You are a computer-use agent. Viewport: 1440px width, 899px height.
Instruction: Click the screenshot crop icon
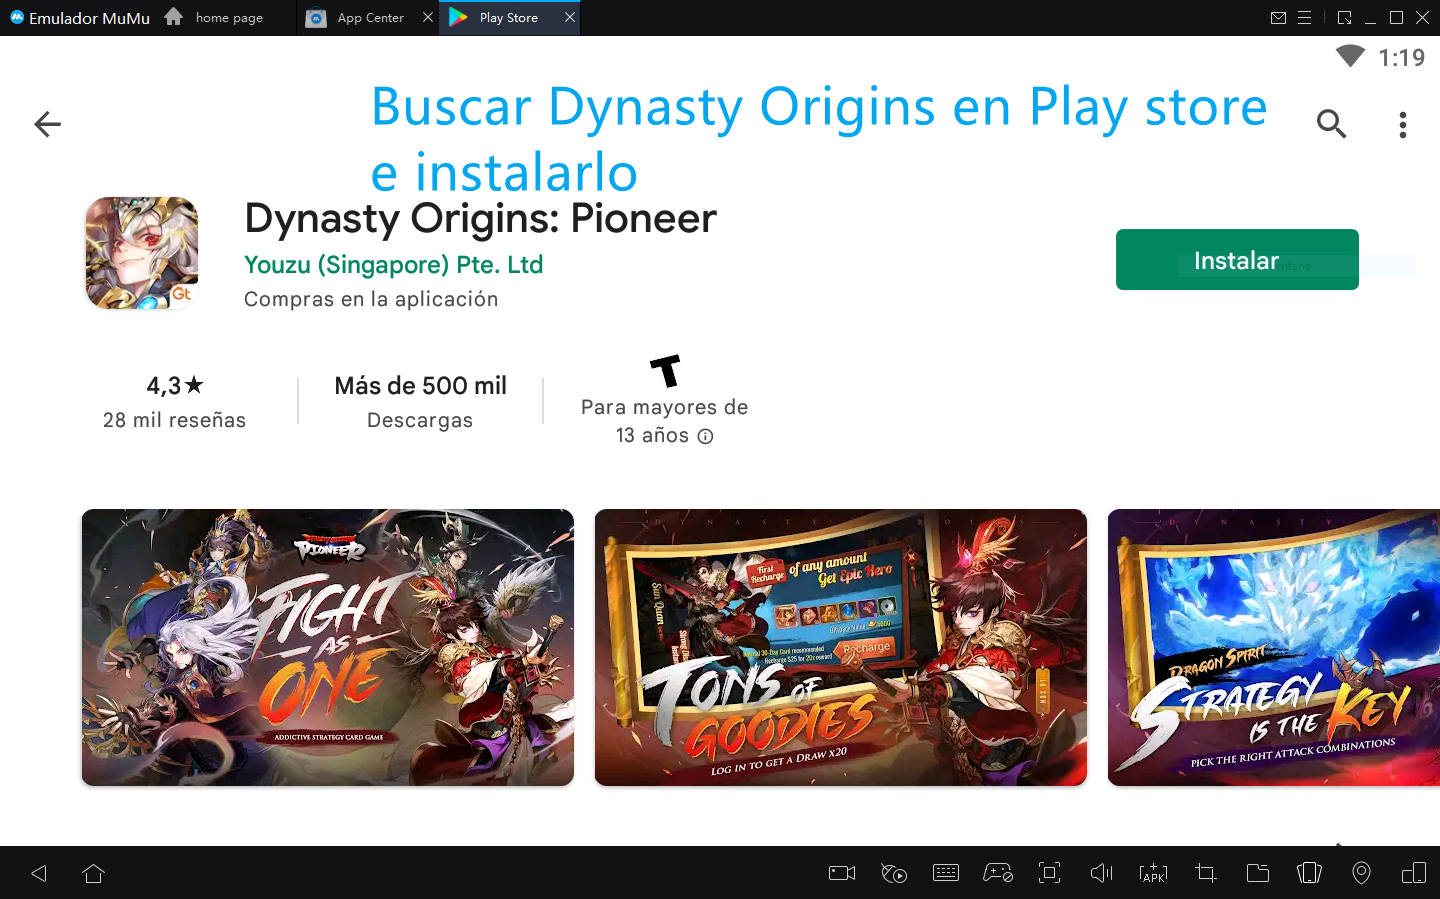tap(1205, 873)
